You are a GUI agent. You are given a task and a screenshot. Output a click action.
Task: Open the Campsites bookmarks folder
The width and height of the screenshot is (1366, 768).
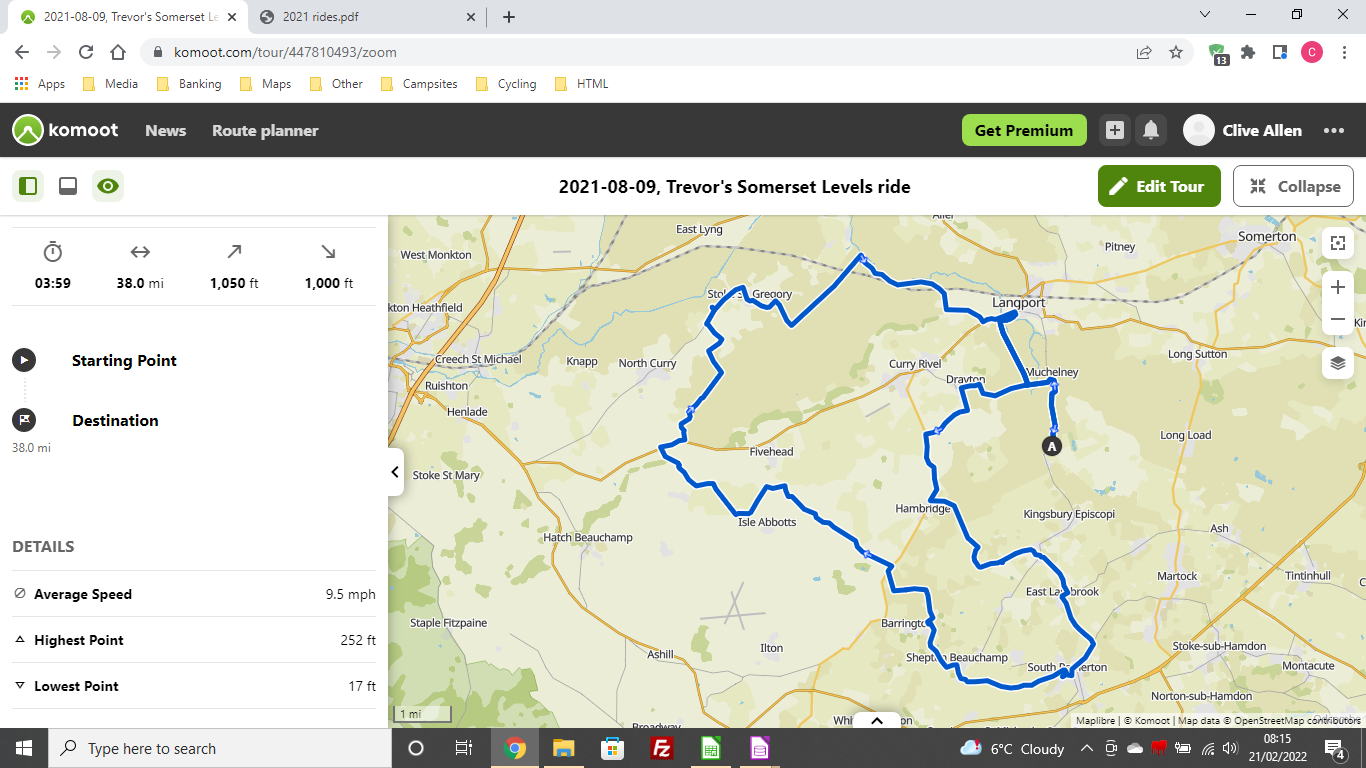(x=419, y=84)
